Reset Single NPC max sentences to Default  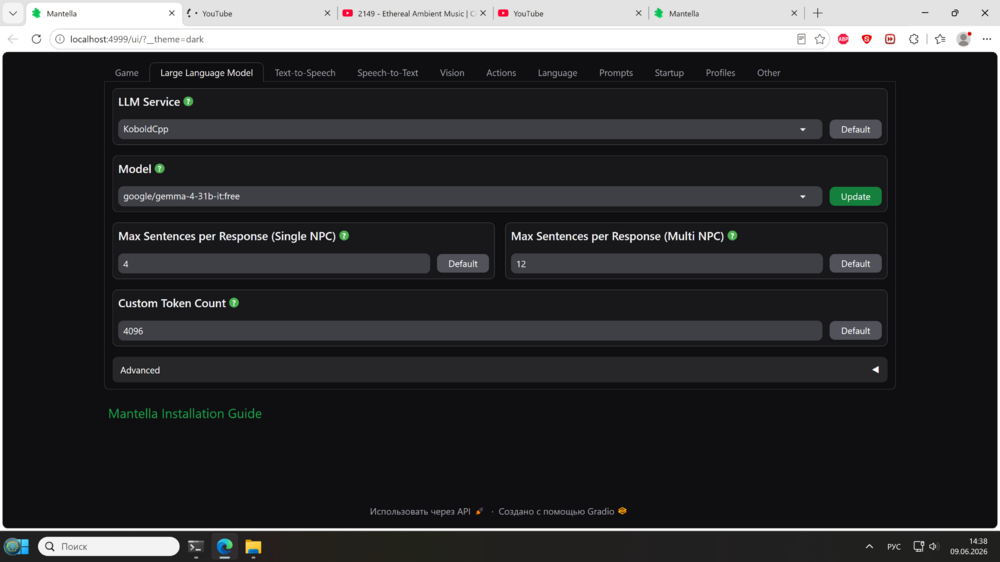coord(462,263)
